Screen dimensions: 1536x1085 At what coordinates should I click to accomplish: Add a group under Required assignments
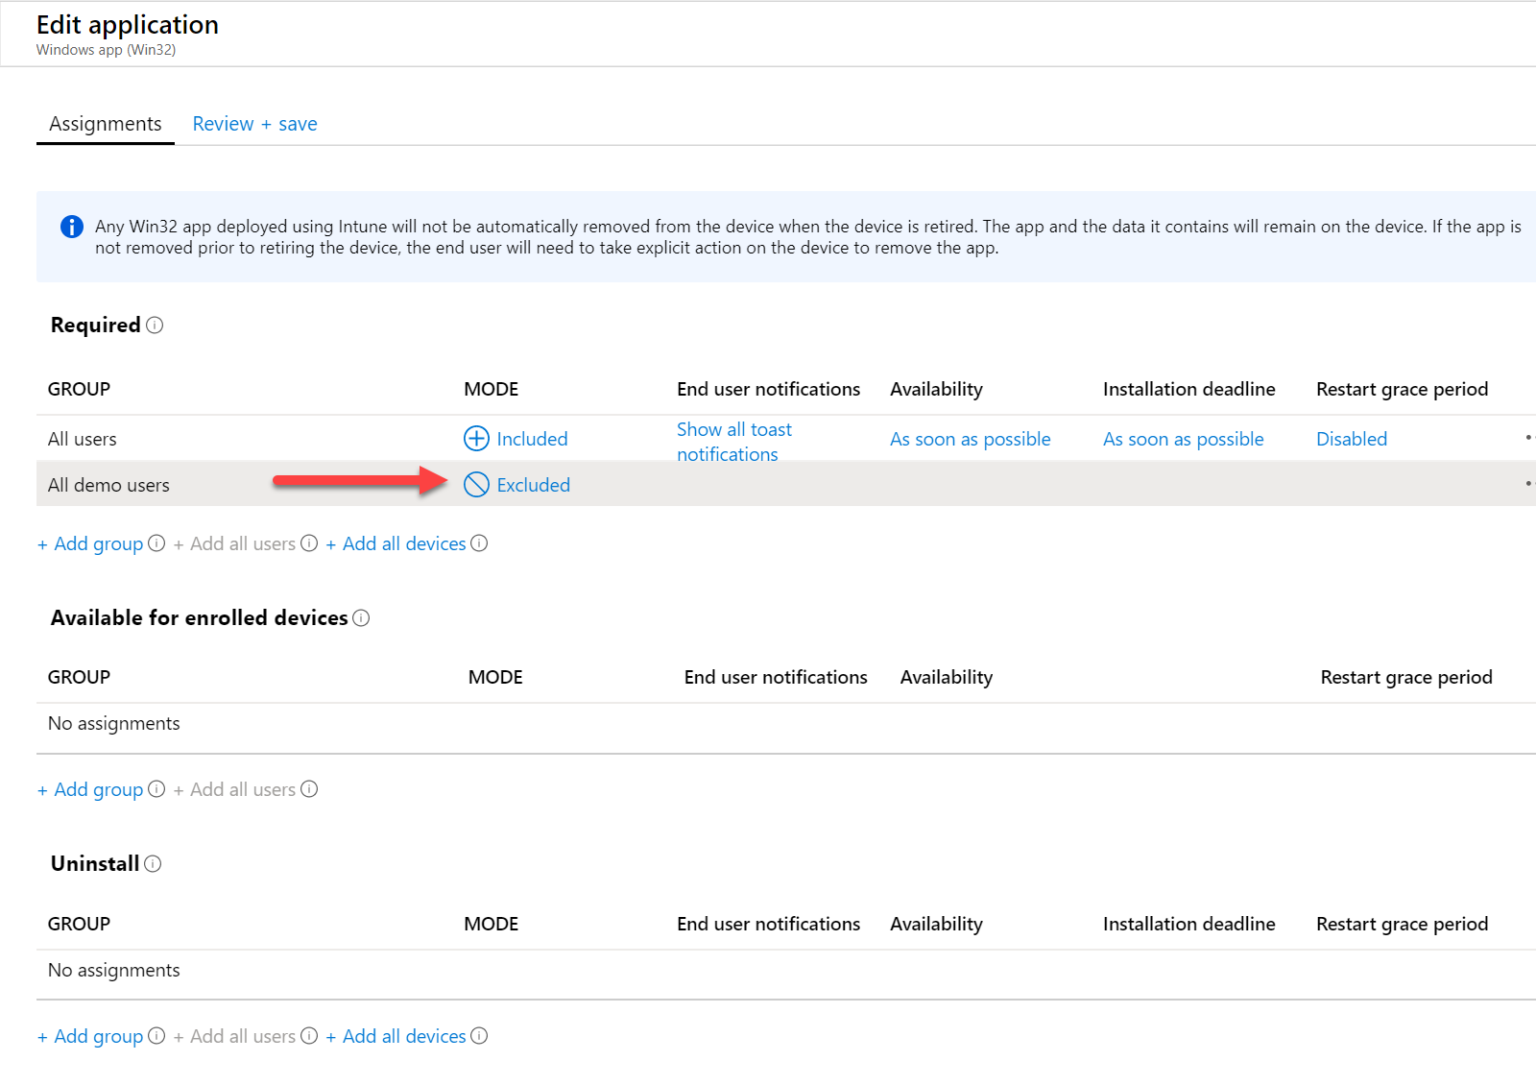click(x=89, y=543)
